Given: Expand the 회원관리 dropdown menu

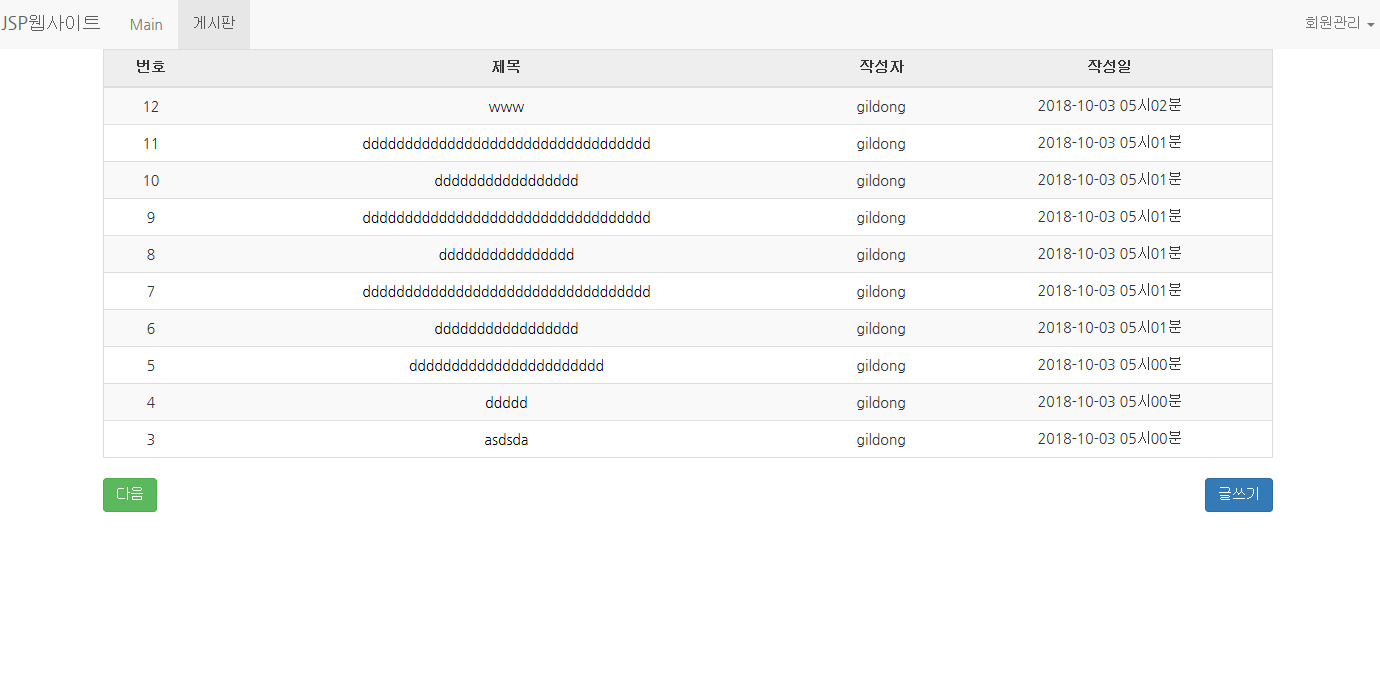Looking at the screenshot, I should click(1340, 23).
